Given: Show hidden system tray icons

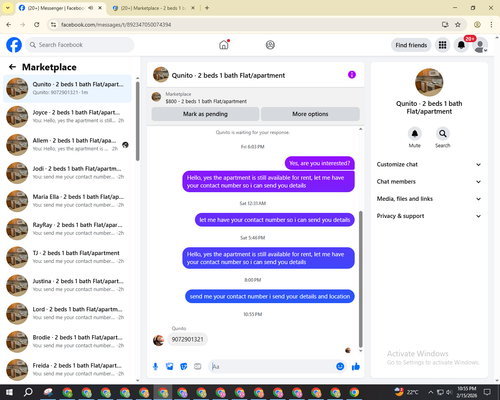Looking at the screenshot, I should 431,392.
